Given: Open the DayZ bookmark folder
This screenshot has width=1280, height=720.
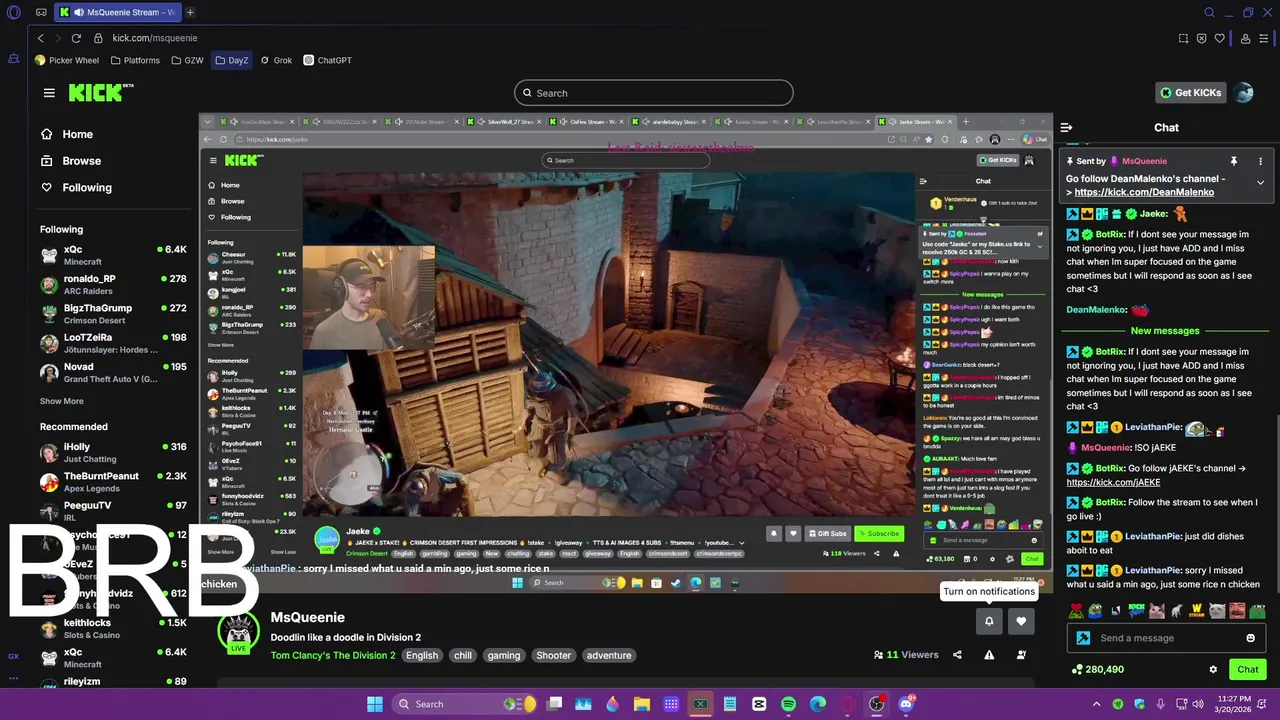Looking at the screenshot, I should click(231, 60).
